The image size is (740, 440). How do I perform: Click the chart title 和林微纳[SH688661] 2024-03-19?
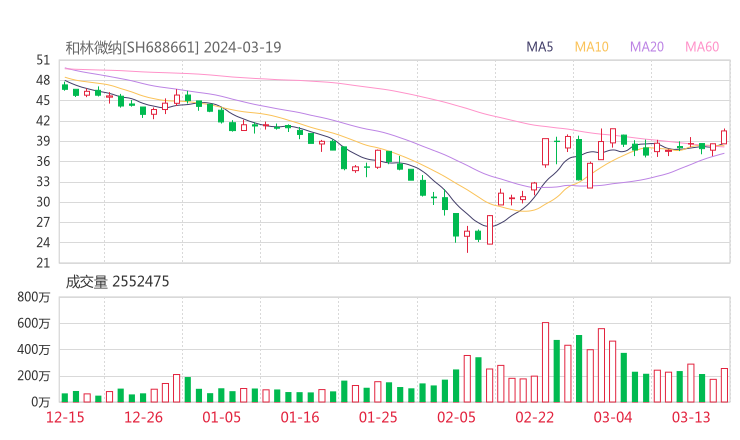pyautogui.click(x=173, y=47)
